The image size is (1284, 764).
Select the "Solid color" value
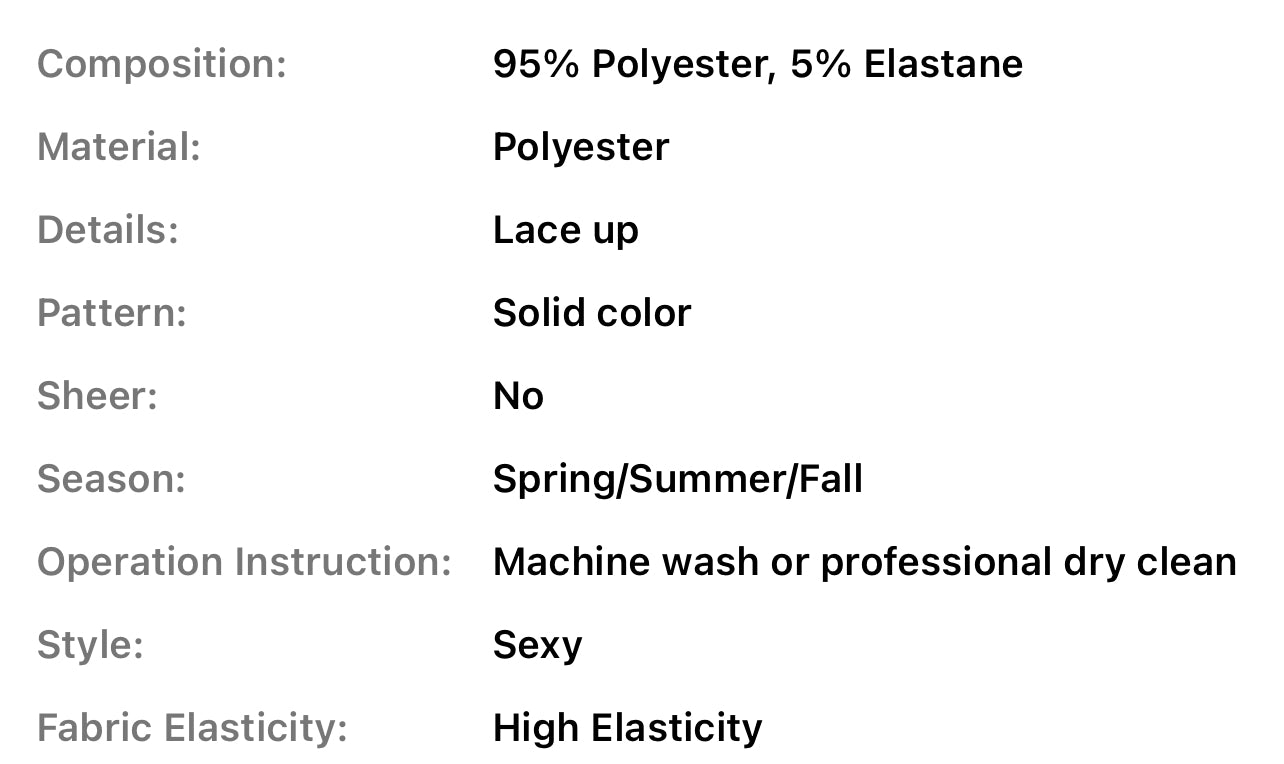coord(592,314)
